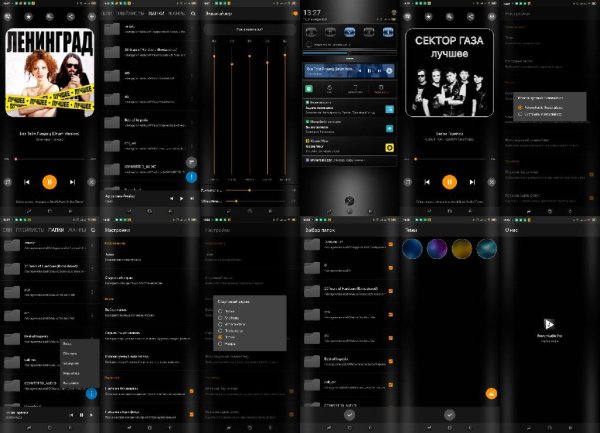Tap the blue floating button below the context menu
600x433 pixels.
tap(91, 394)
